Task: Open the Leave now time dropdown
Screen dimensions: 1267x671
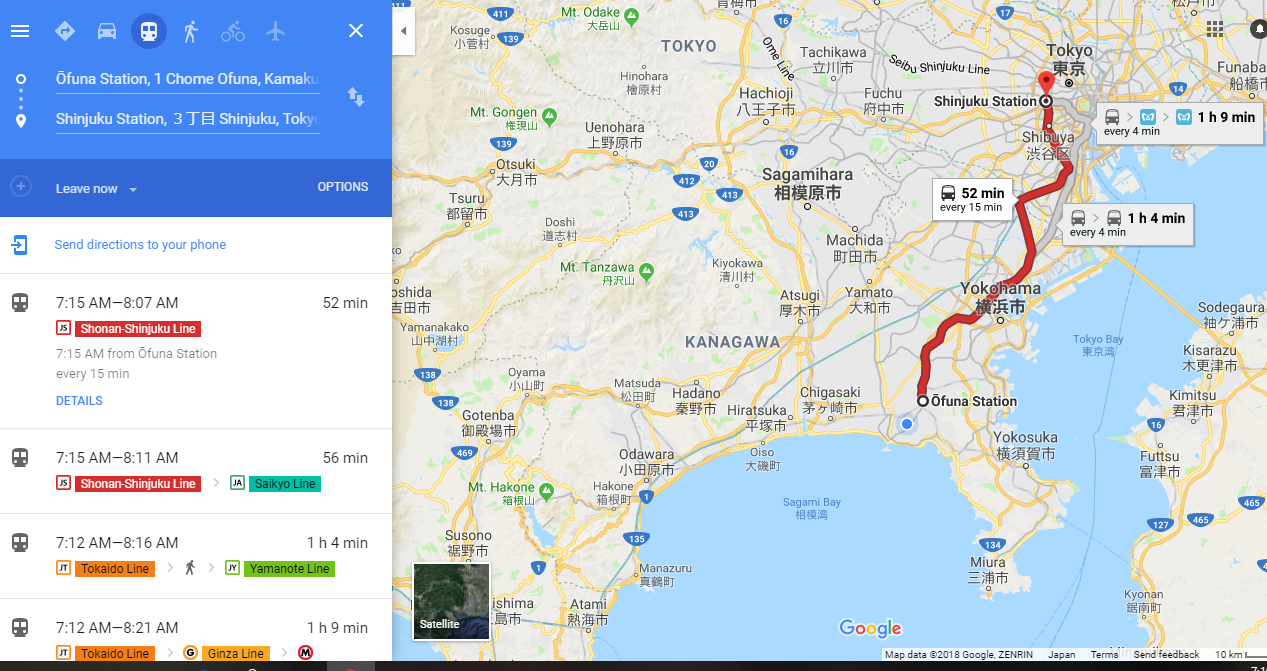Action: click(x=96, y=189)
